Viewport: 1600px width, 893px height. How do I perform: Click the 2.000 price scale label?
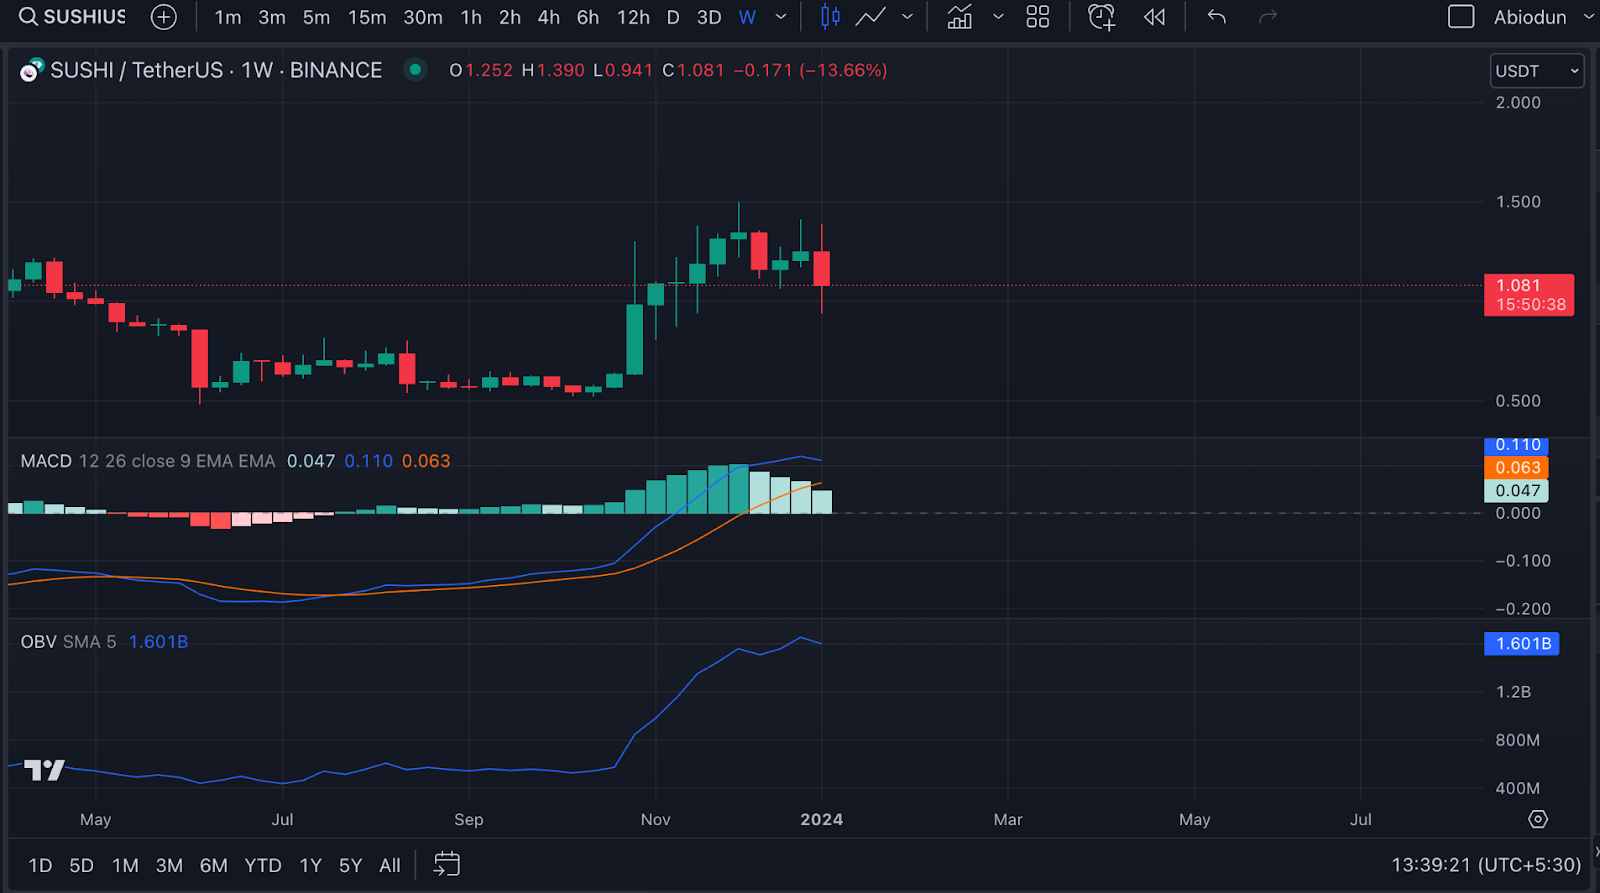pyautogui.click(x=1518, y=103)
